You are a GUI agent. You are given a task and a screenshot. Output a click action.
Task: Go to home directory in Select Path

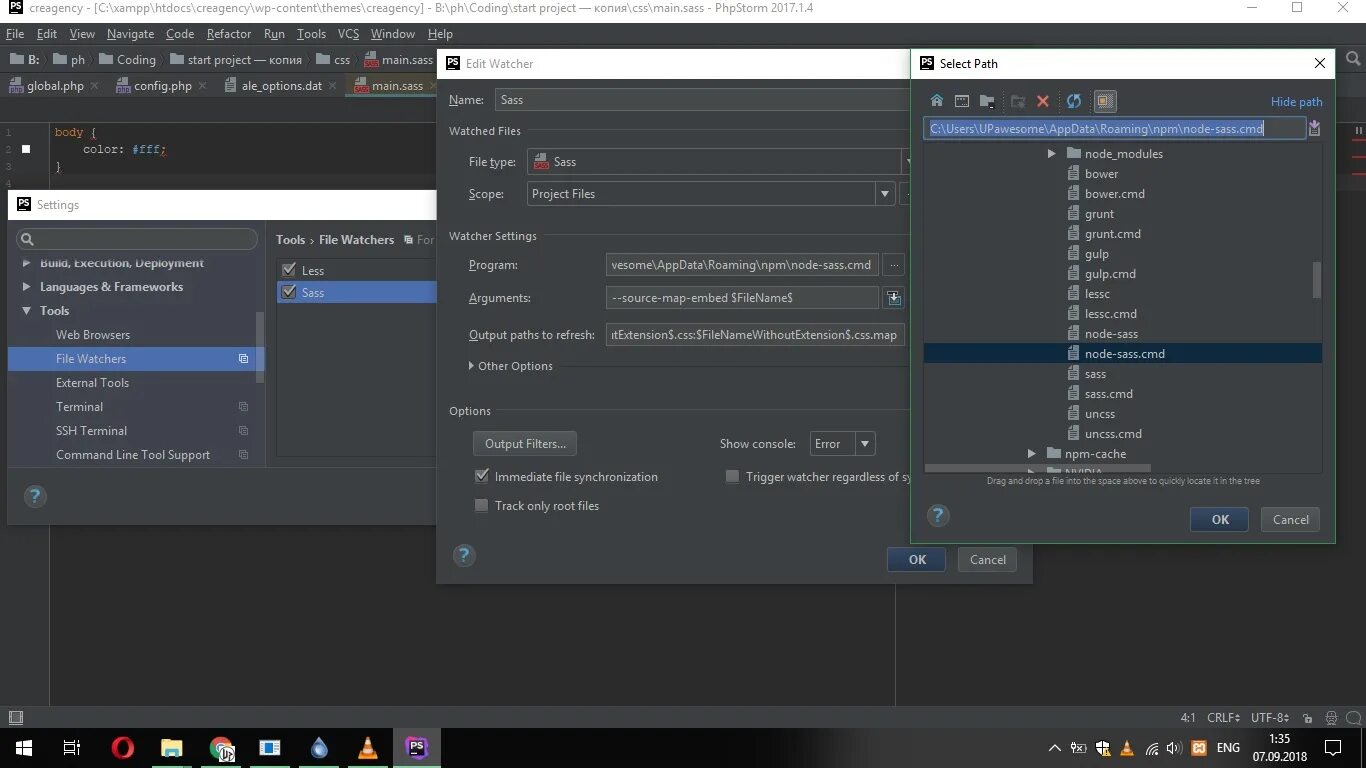[x=937, y=101]
